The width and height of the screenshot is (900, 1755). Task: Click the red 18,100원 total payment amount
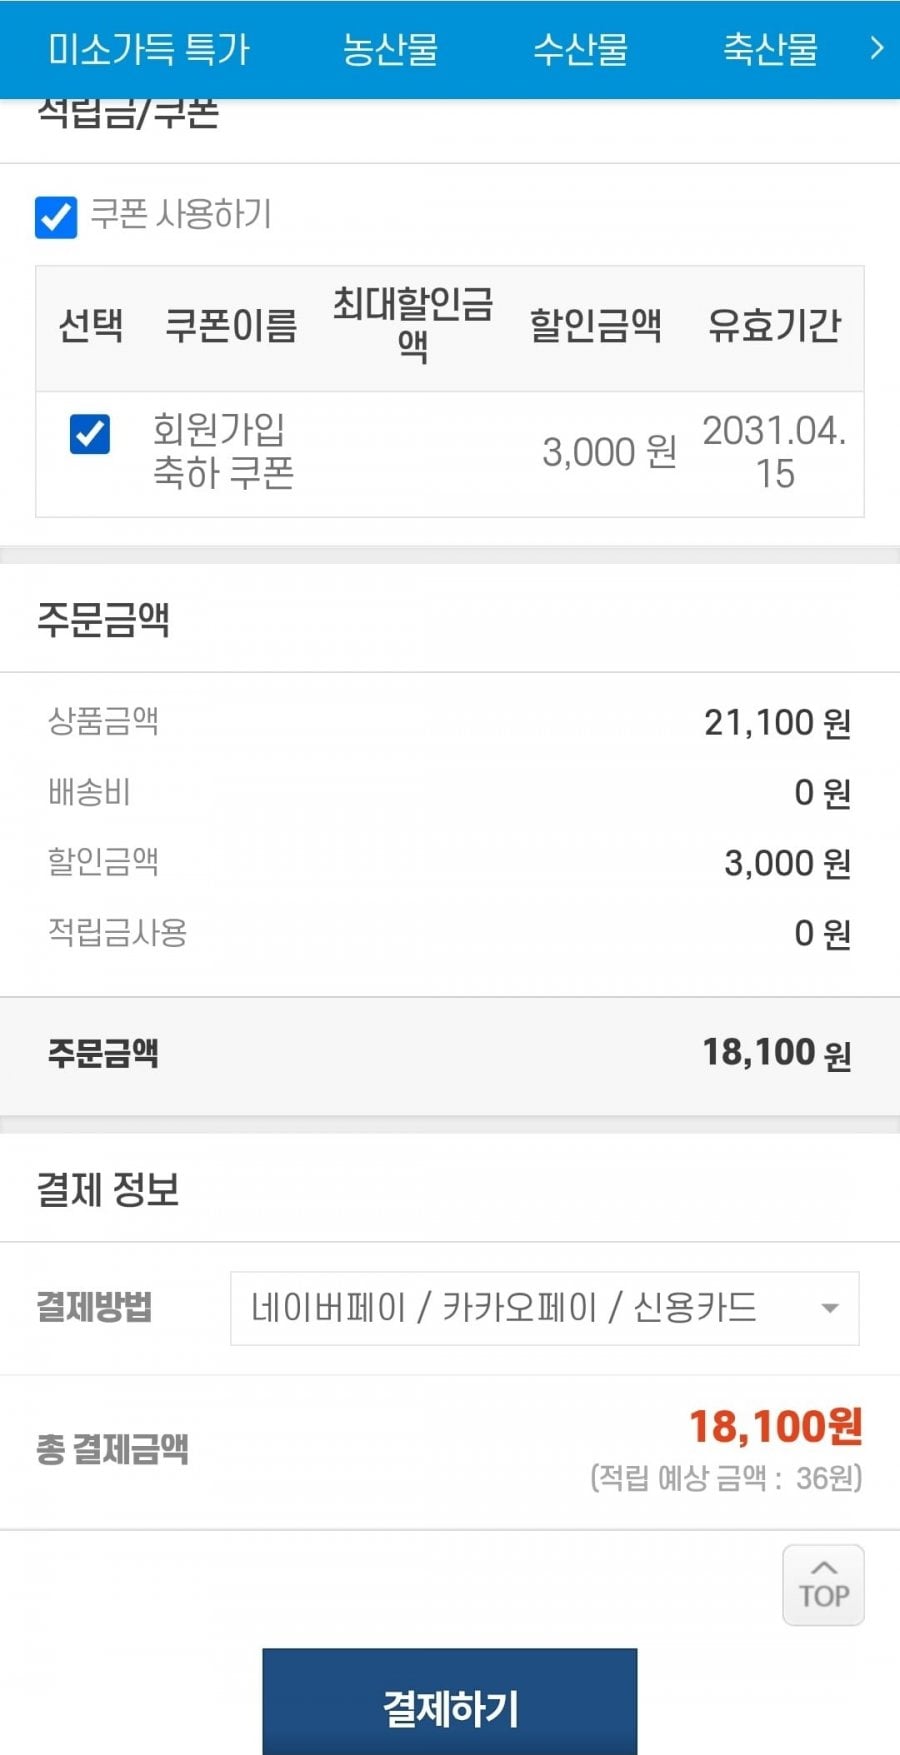(775, 1426)
